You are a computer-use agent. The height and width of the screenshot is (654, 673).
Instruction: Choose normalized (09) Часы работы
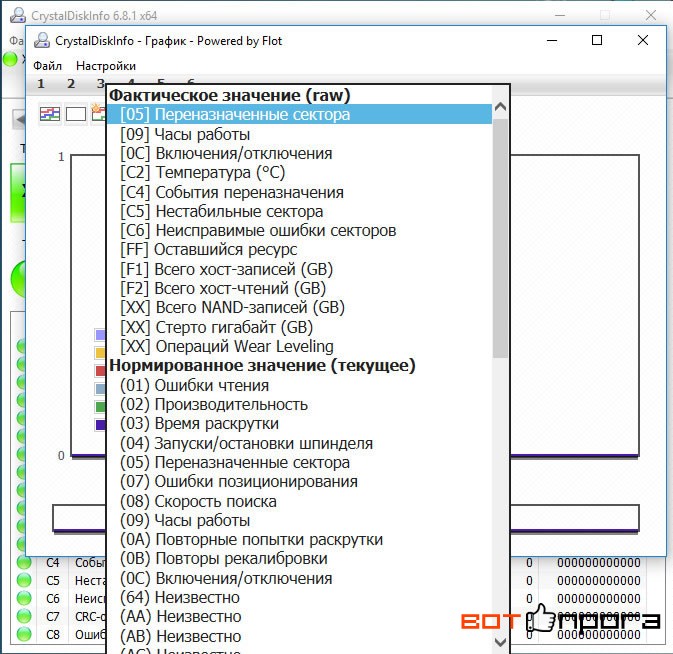click(x=299, y=521)
